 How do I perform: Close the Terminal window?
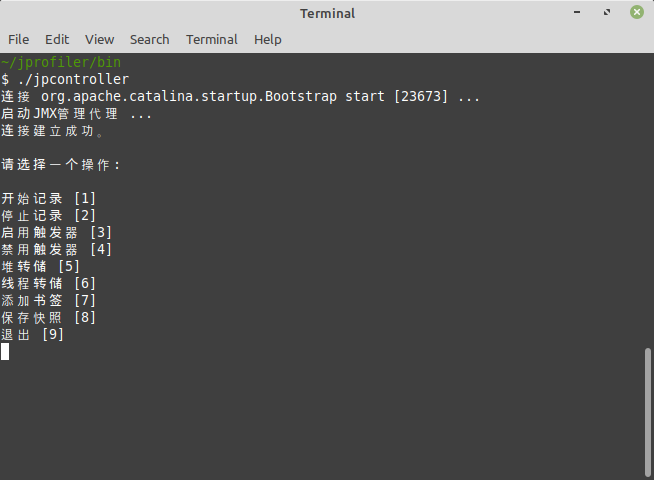pyautogui.click(x=637, y=12)
